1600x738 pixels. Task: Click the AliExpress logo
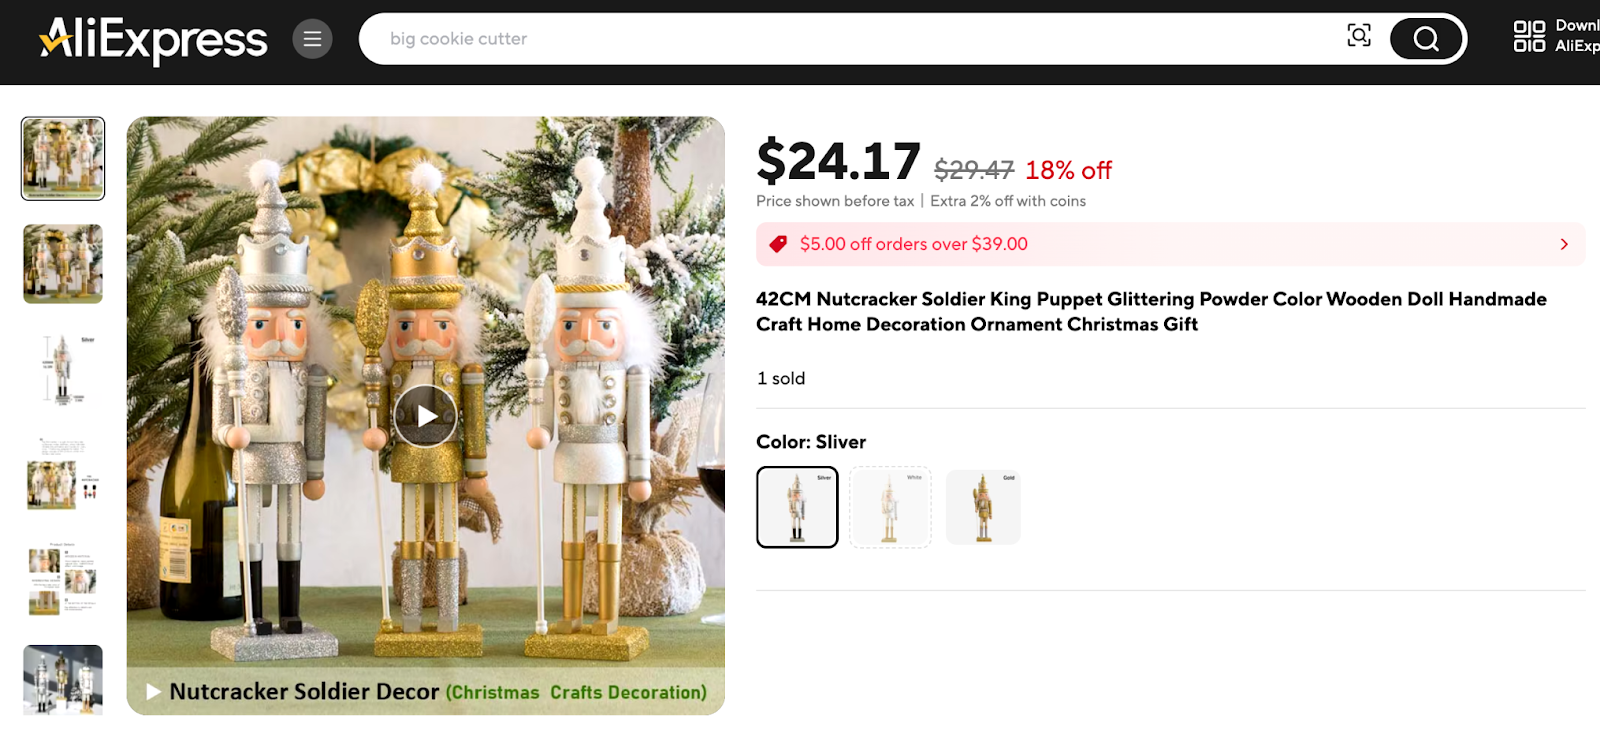point(150,38)
